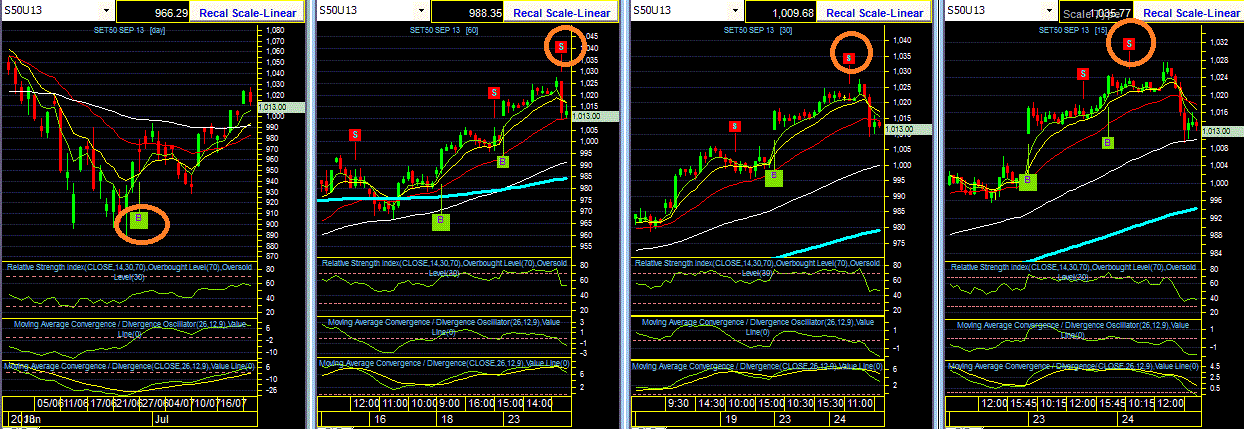Click the Relative Strength Index label in the 60-minute chart

443,267
